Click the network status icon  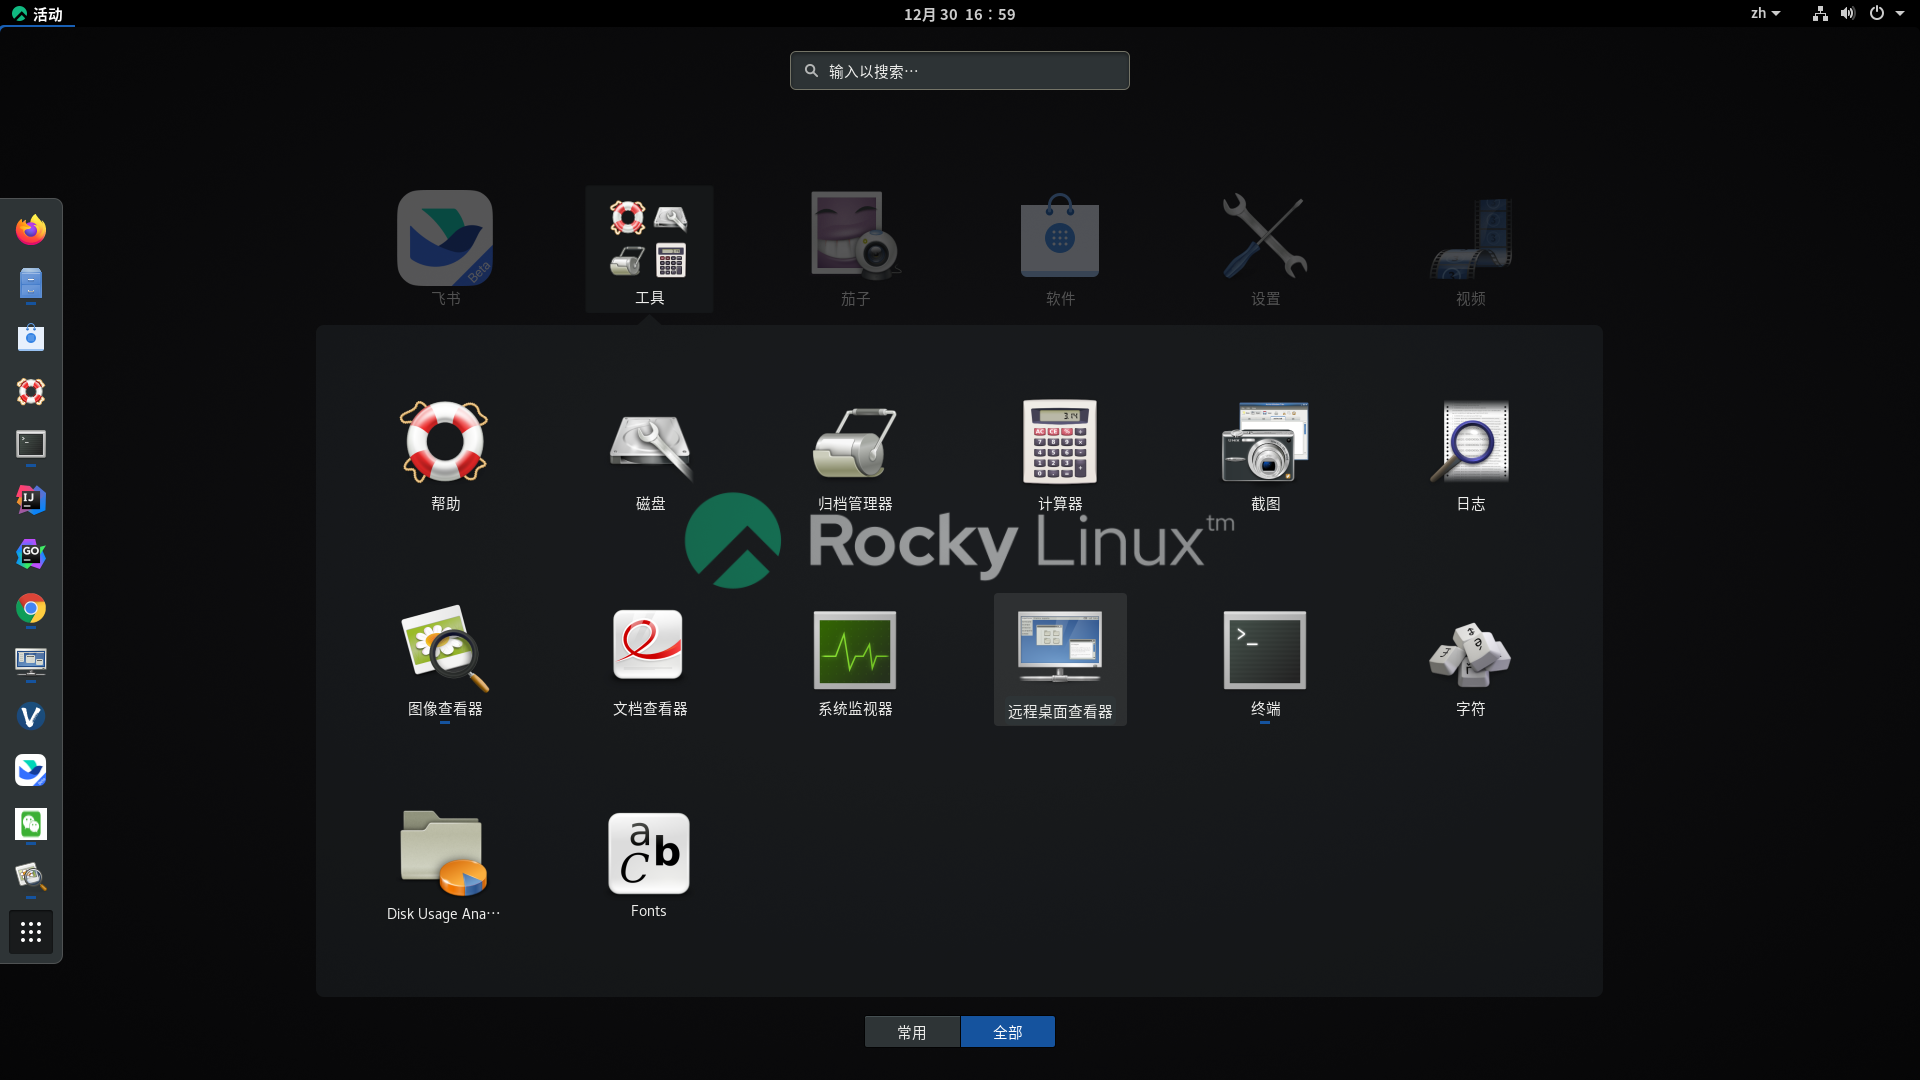tap(1820, 14)
